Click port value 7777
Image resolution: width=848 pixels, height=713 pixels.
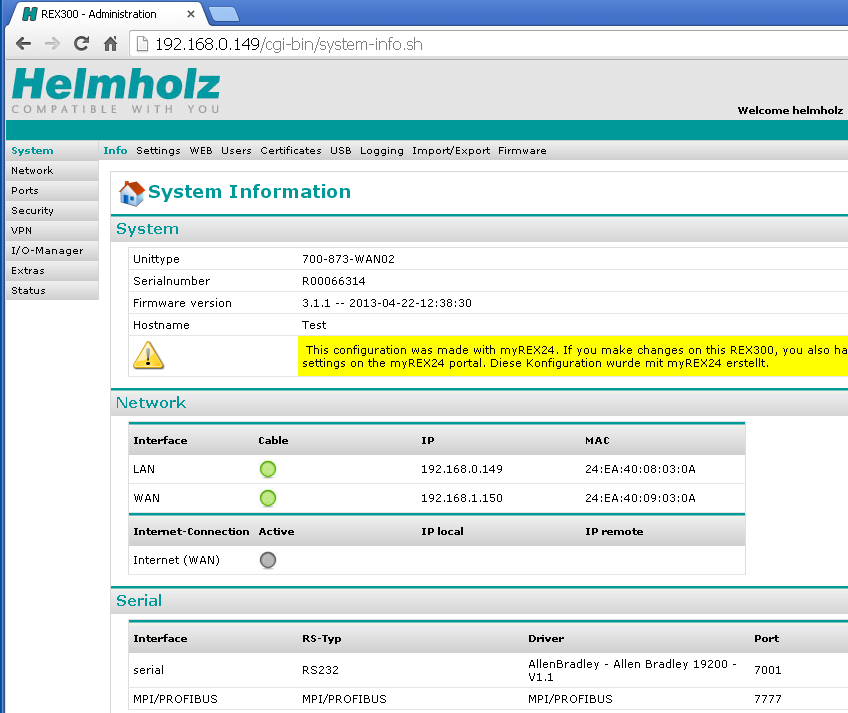[767, 699]
